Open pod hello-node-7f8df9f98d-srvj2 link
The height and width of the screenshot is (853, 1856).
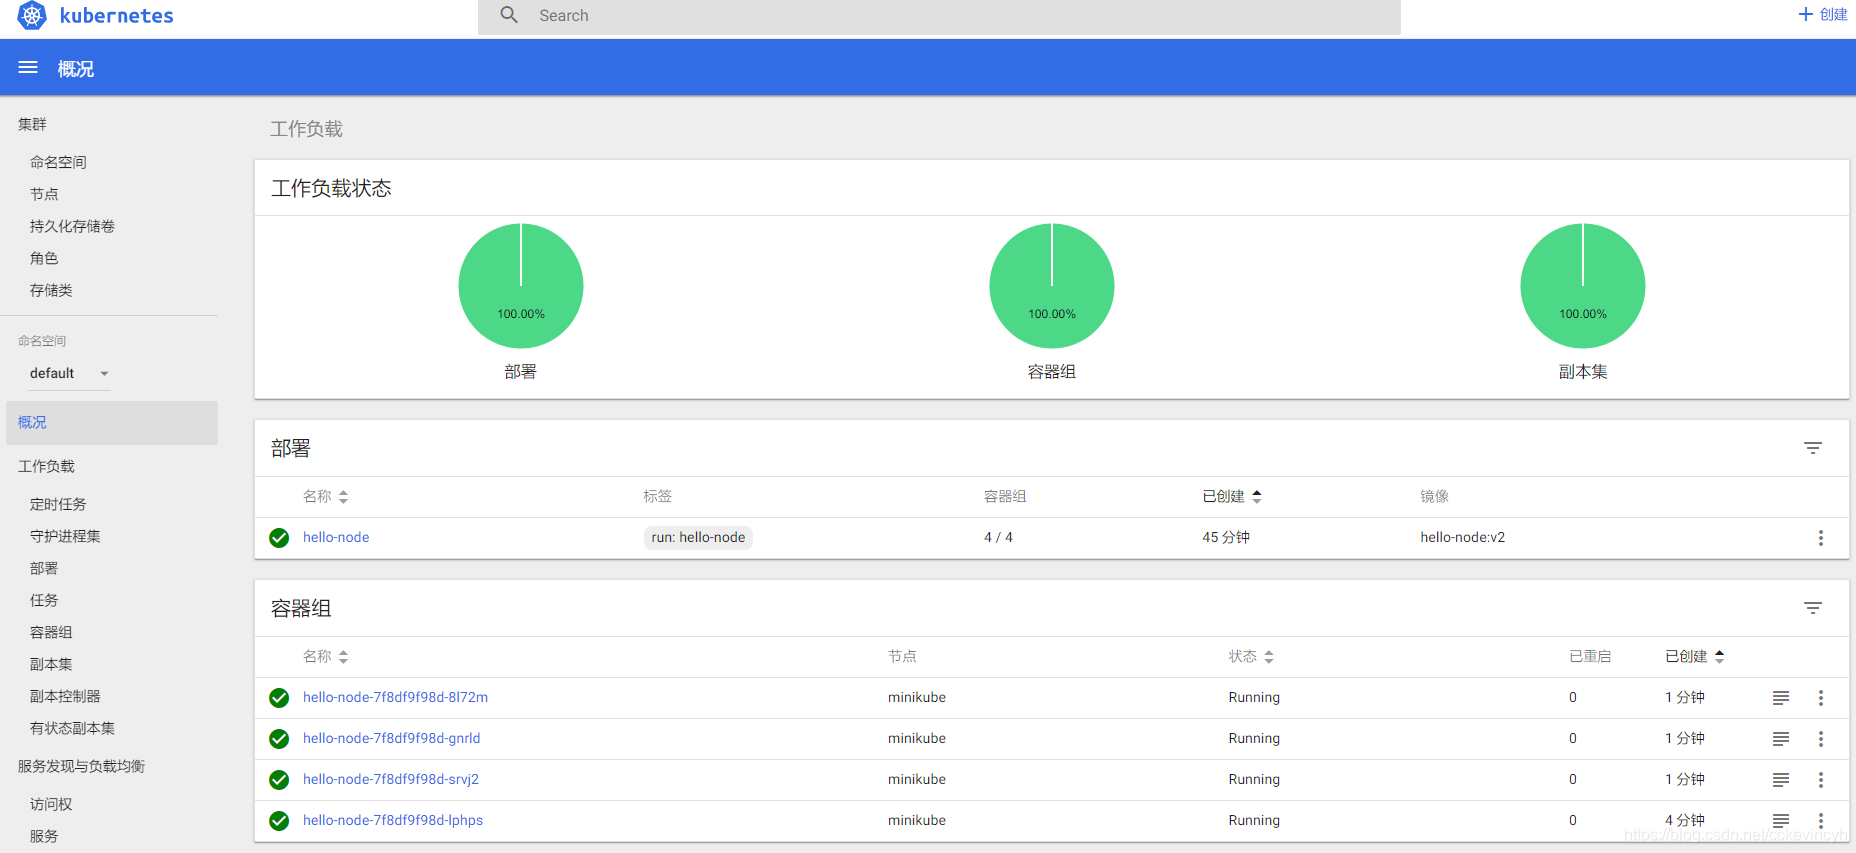pyautogui.click(x=390, y=779)
